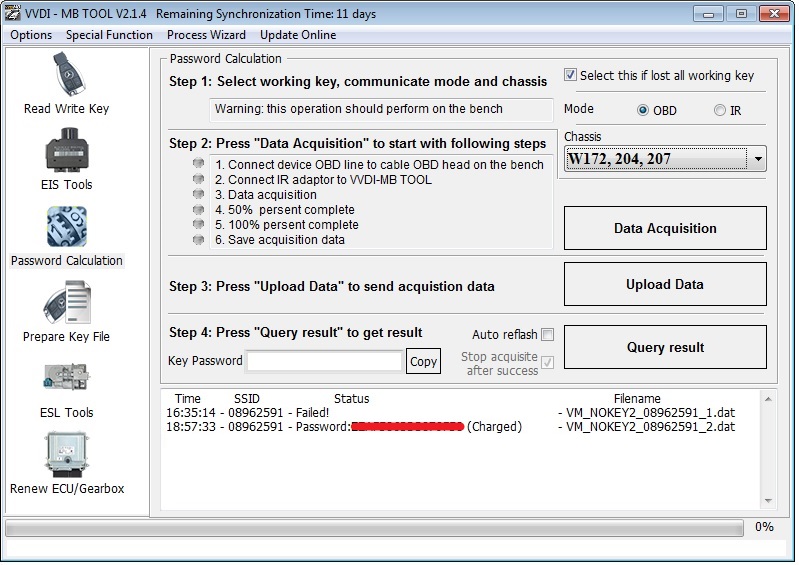Open ESL Tools lock icon
Viewport: 799px width, 565px height.
pos(67,376)
